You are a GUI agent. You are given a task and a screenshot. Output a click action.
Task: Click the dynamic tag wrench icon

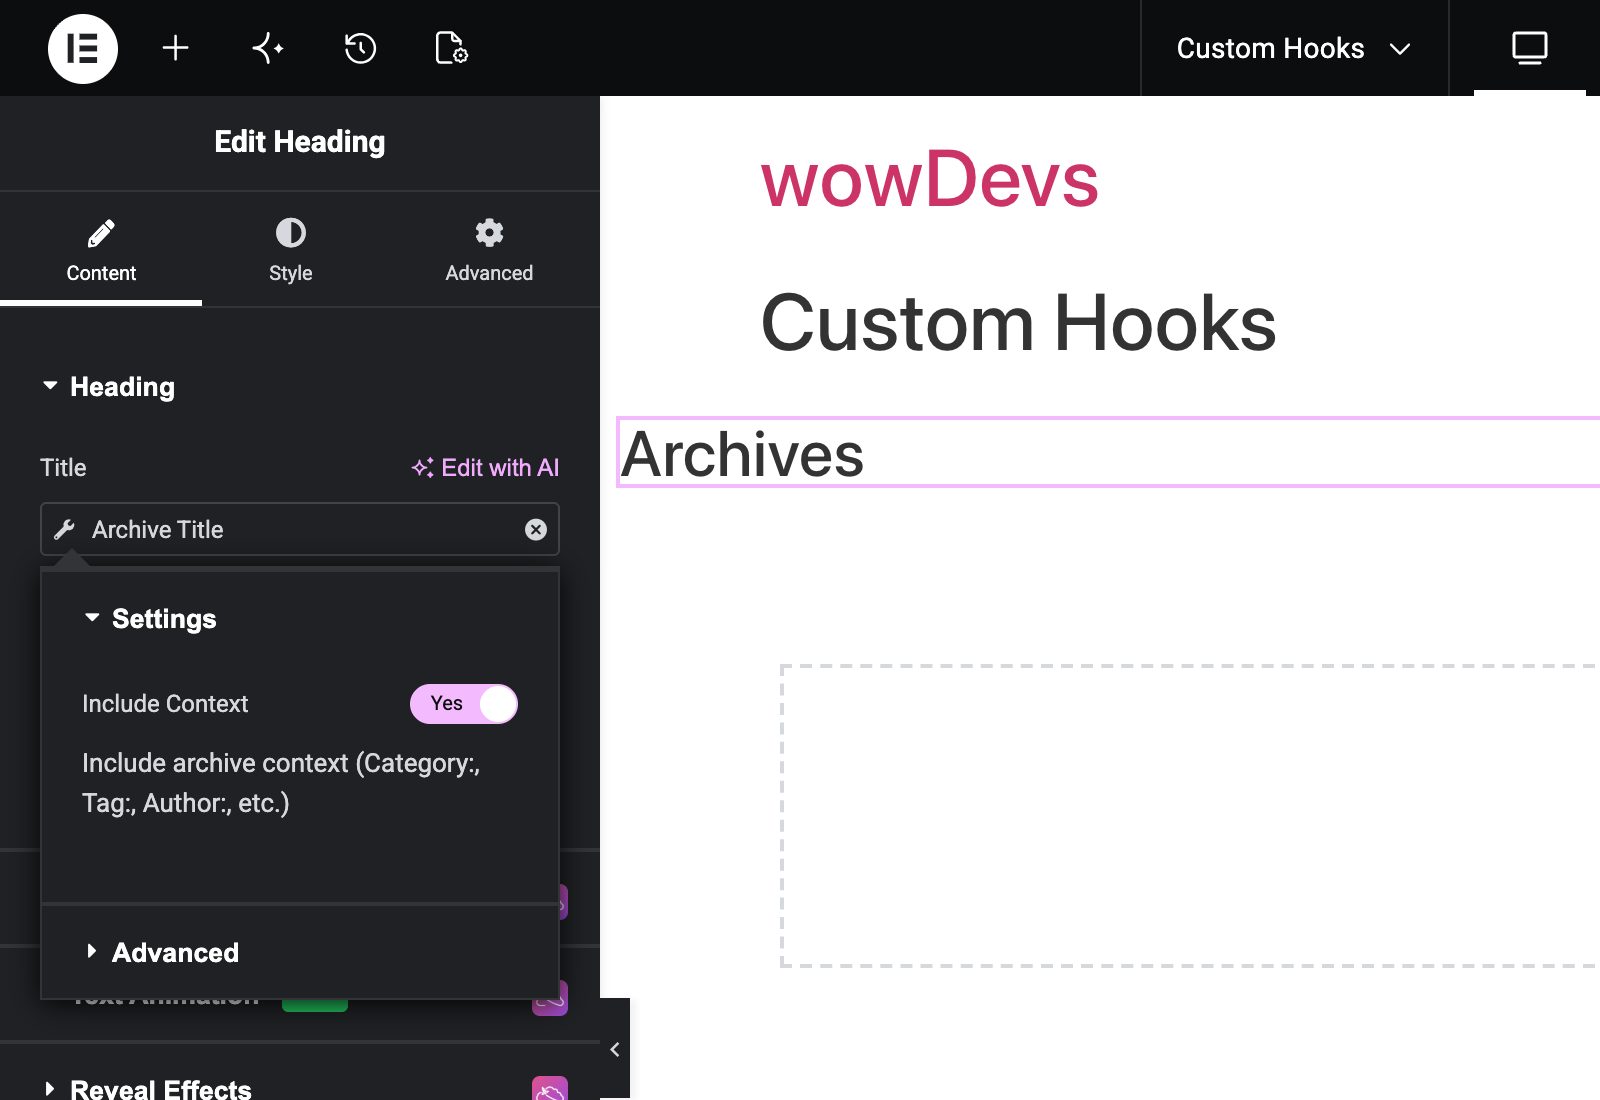pos(65,529)
